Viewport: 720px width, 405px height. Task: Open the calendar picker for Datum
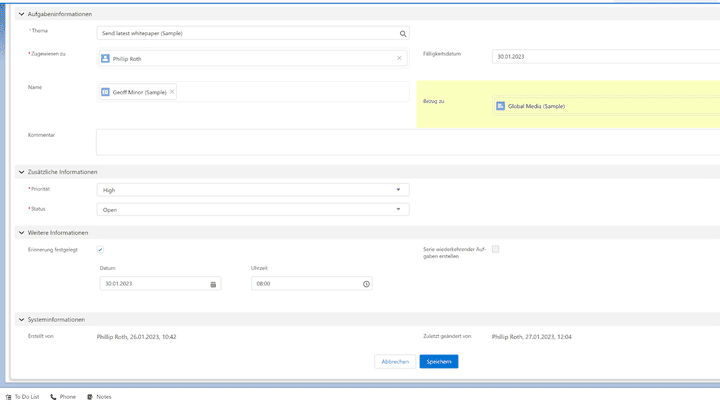[x=213, y=284]
